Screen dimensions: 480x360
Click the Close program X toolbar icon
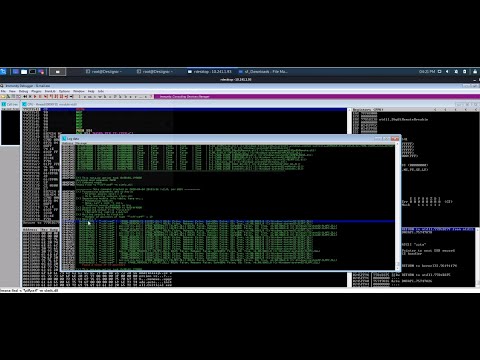point(30,97)
